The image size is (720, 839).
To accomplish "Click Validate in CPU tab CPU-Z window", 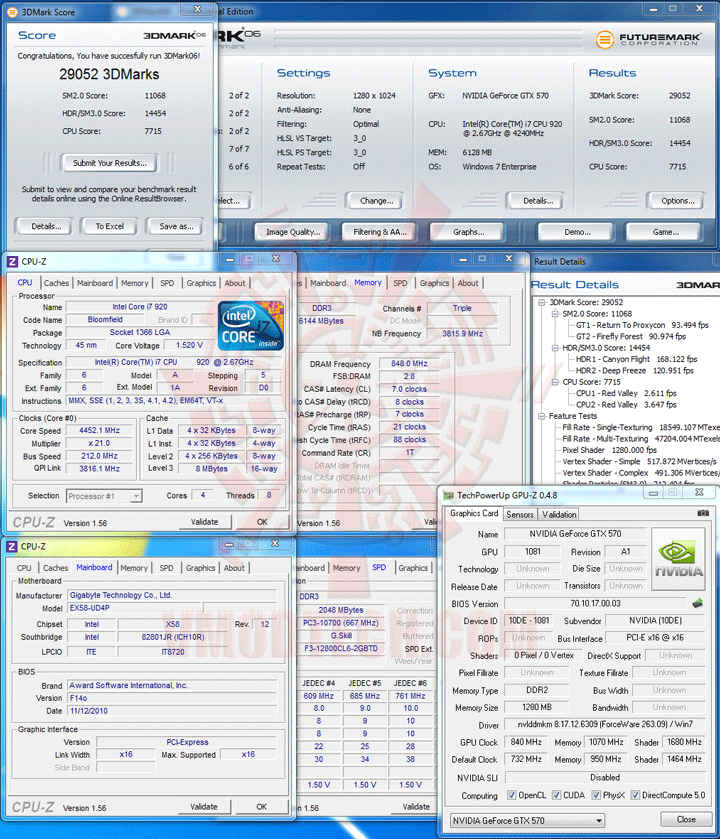I will click(204, 522).
